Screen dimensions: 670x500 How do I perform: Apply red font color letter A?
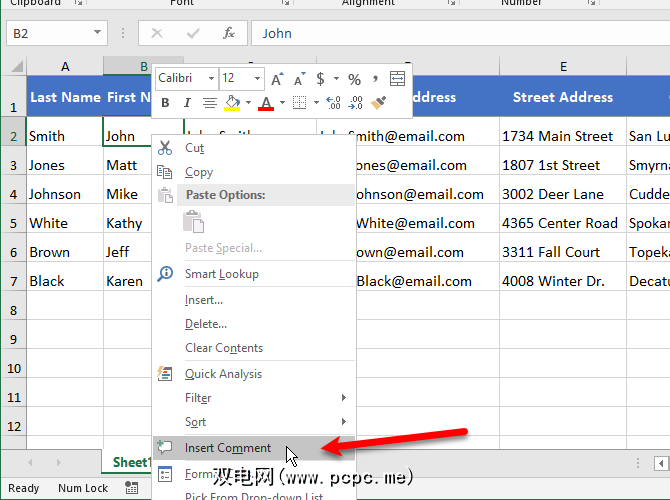(x=266, y=103)
